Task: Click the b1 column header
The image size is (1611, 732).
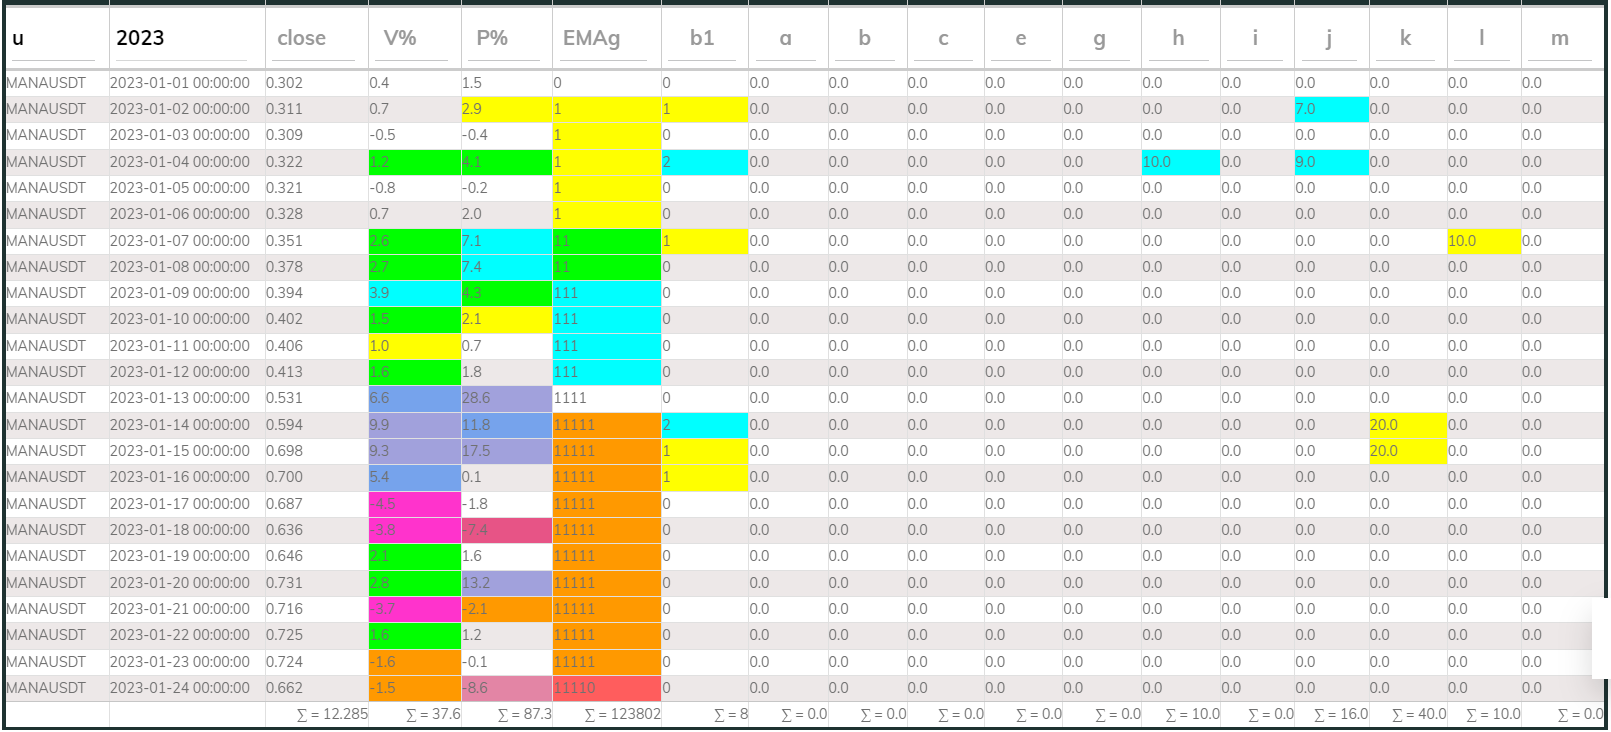Action: coord(702,38)
